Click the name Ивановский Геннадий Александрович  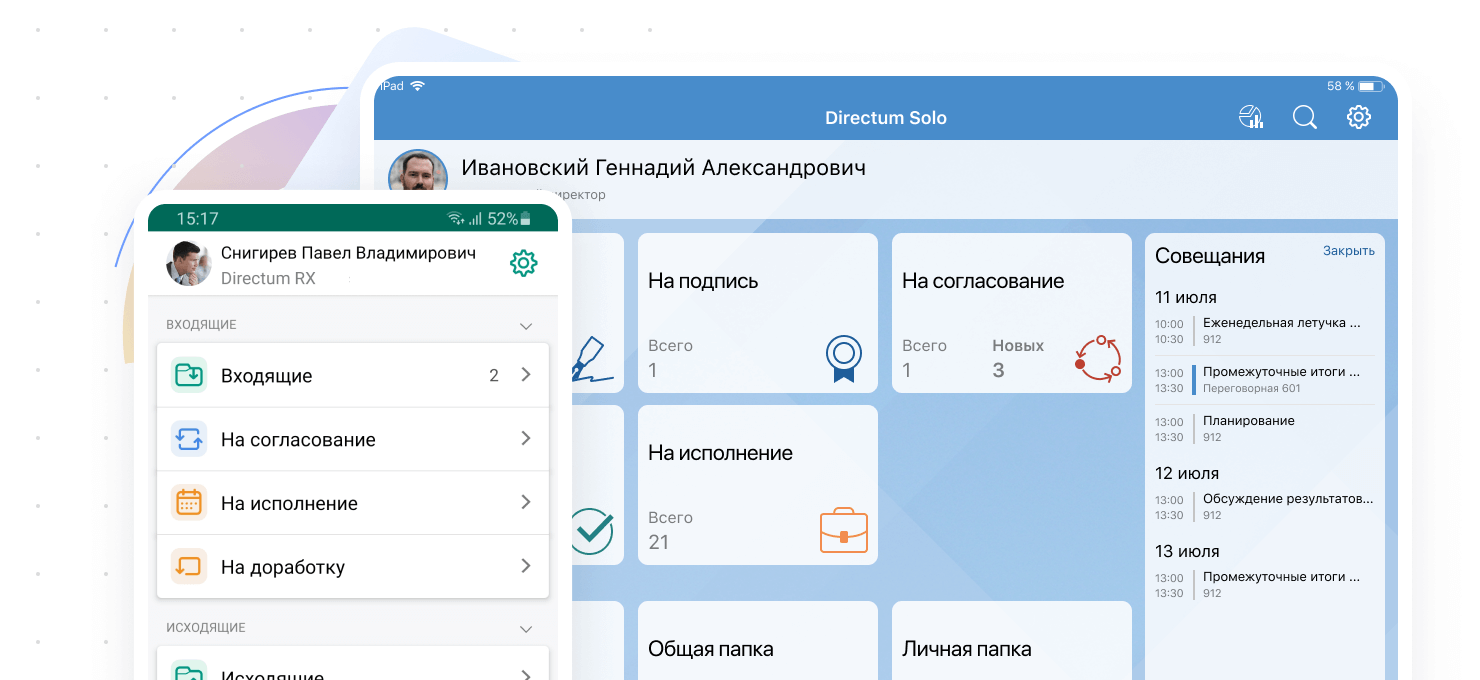click(x=663, y=167)
